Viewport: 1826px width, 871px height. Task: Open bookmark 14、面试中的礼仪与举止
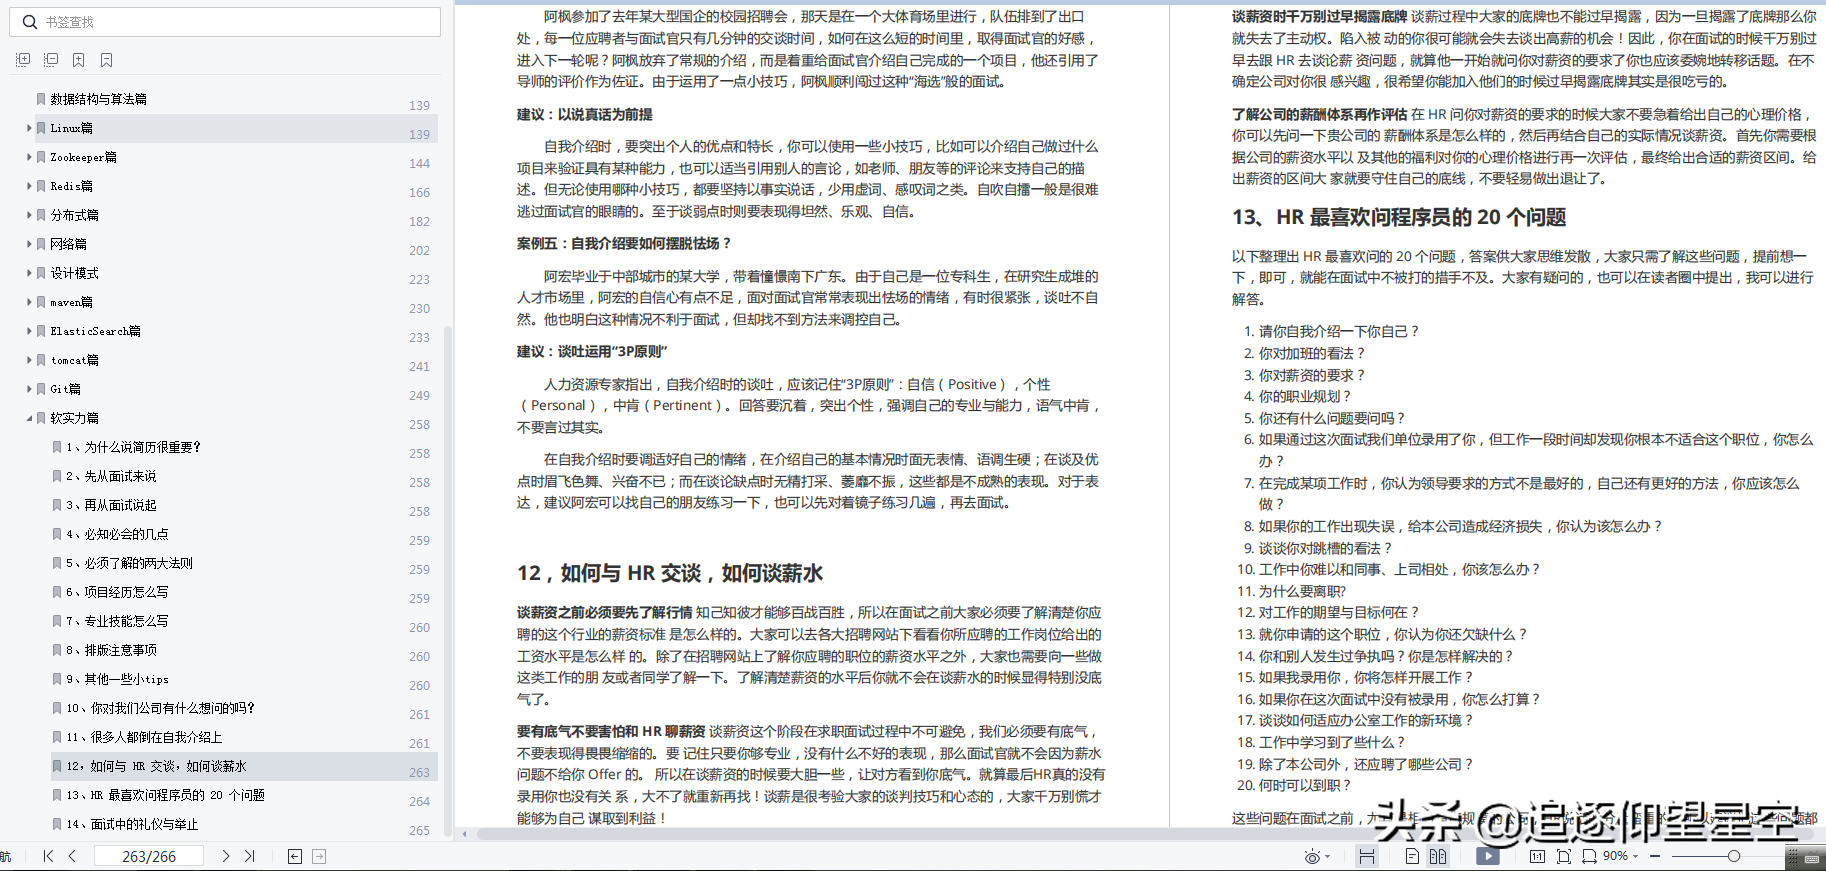tap(132, 824)
